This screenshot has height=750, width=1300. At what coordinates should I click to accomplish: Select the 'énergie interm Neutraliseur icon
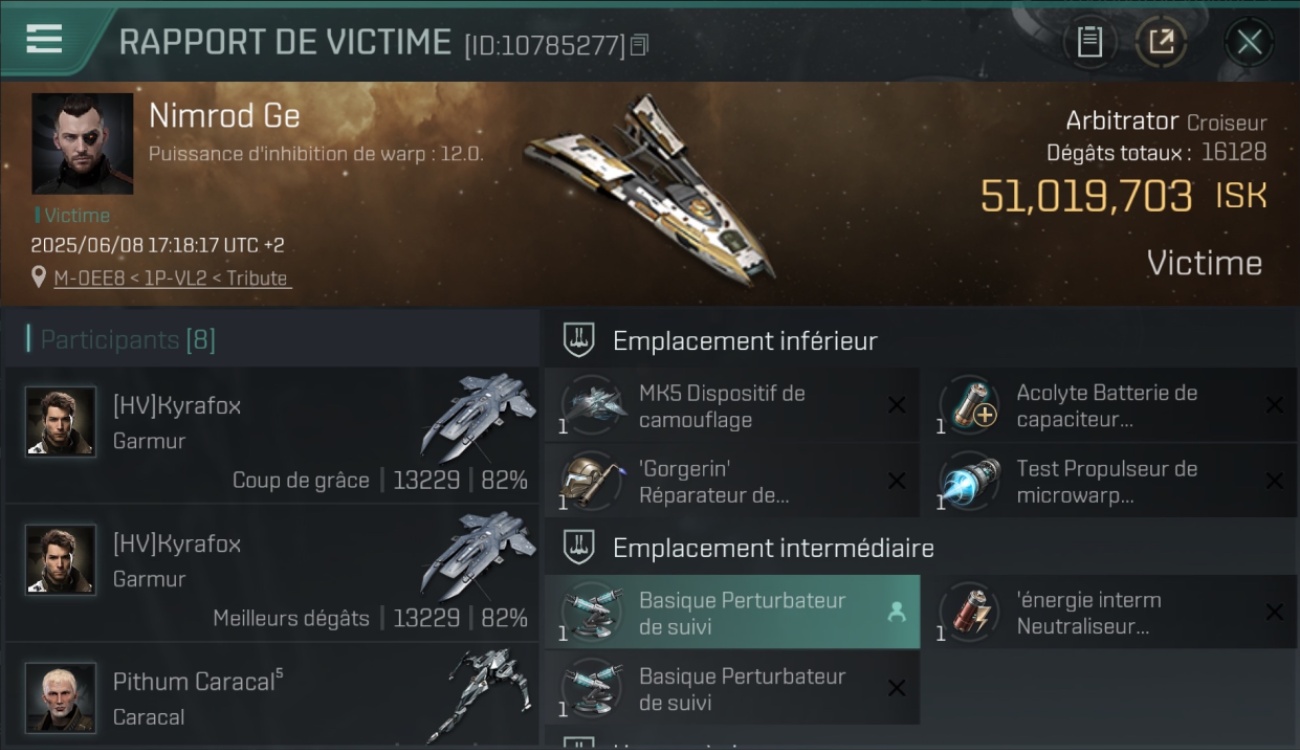(970, 611)
